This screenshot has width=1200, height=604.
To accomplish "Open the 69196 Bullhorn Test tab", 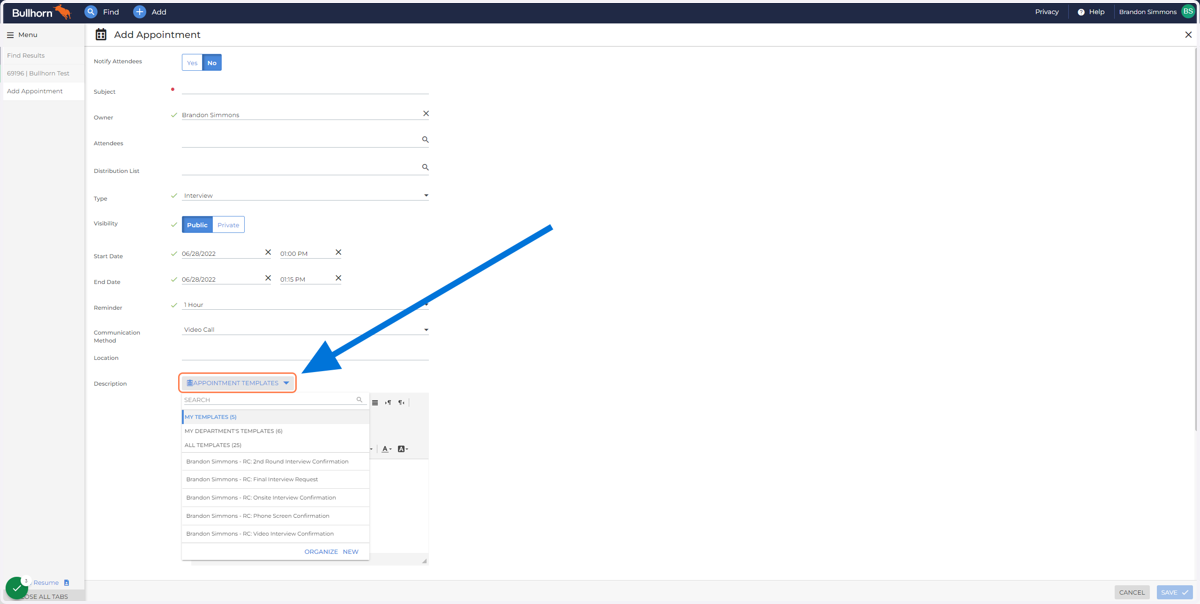I will click(x=43, y=74).
